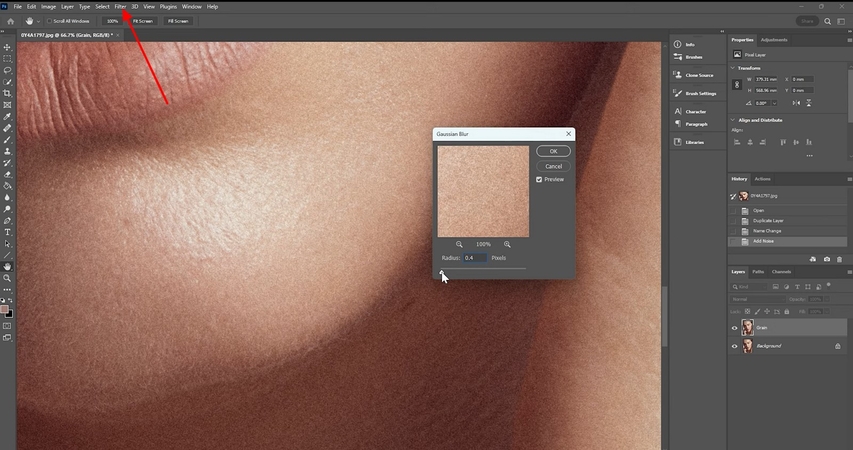Collapse the Align and Distribute section

733,120
